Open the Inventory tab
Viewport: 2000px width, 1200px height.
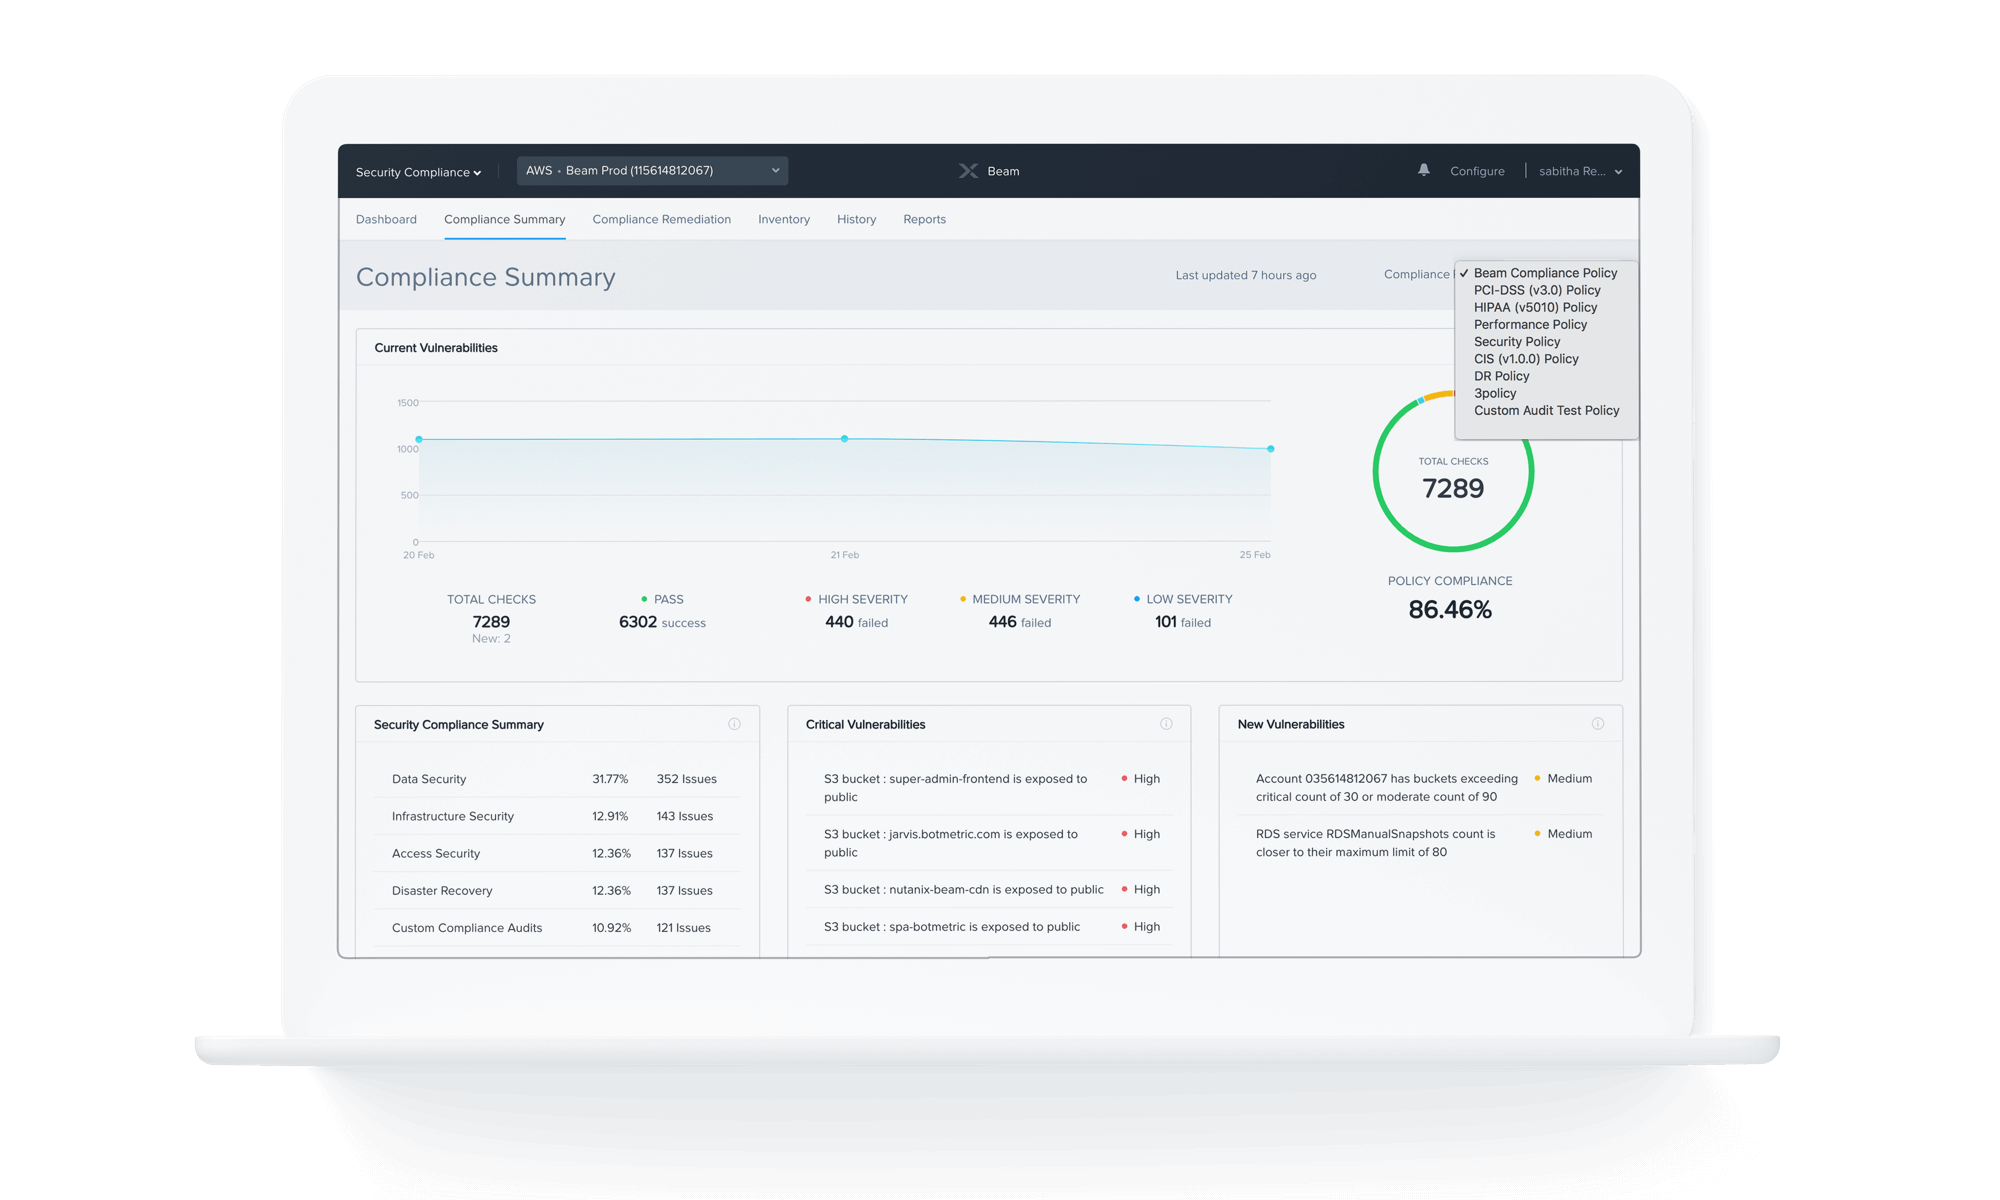(783, 219)
